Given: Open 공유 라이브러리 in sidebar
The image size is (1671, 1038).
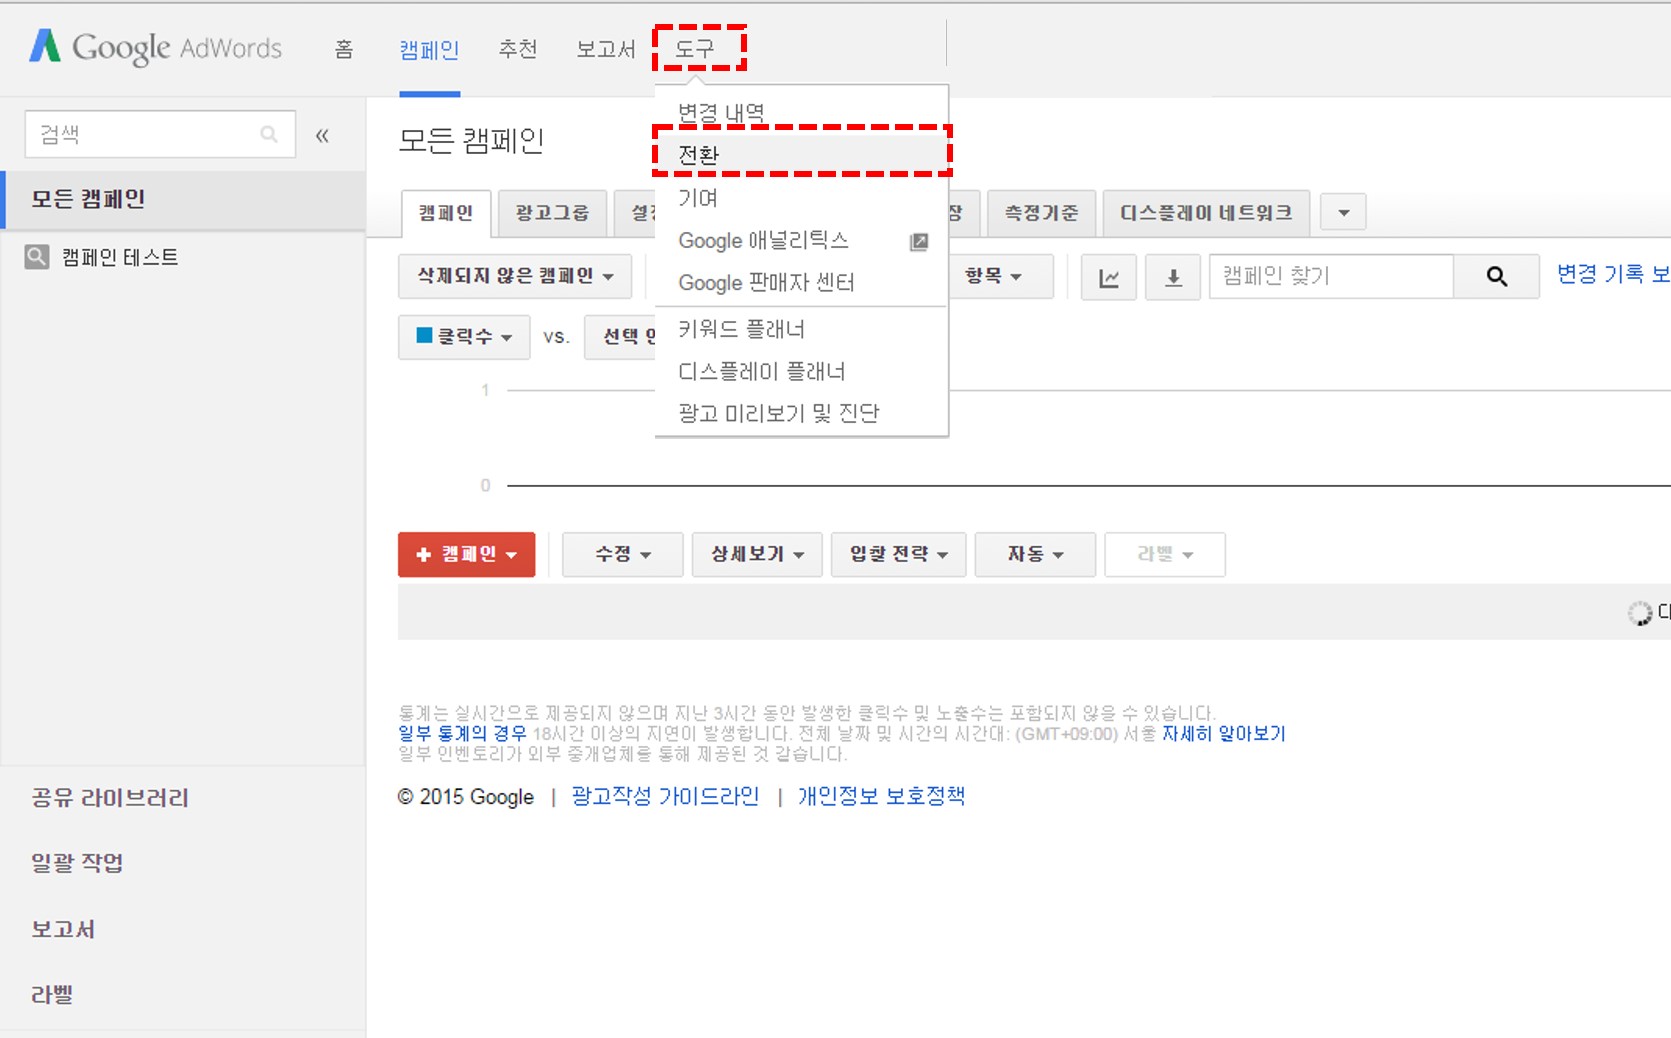Looking at the screenshot, I should (x=110, y=798).
